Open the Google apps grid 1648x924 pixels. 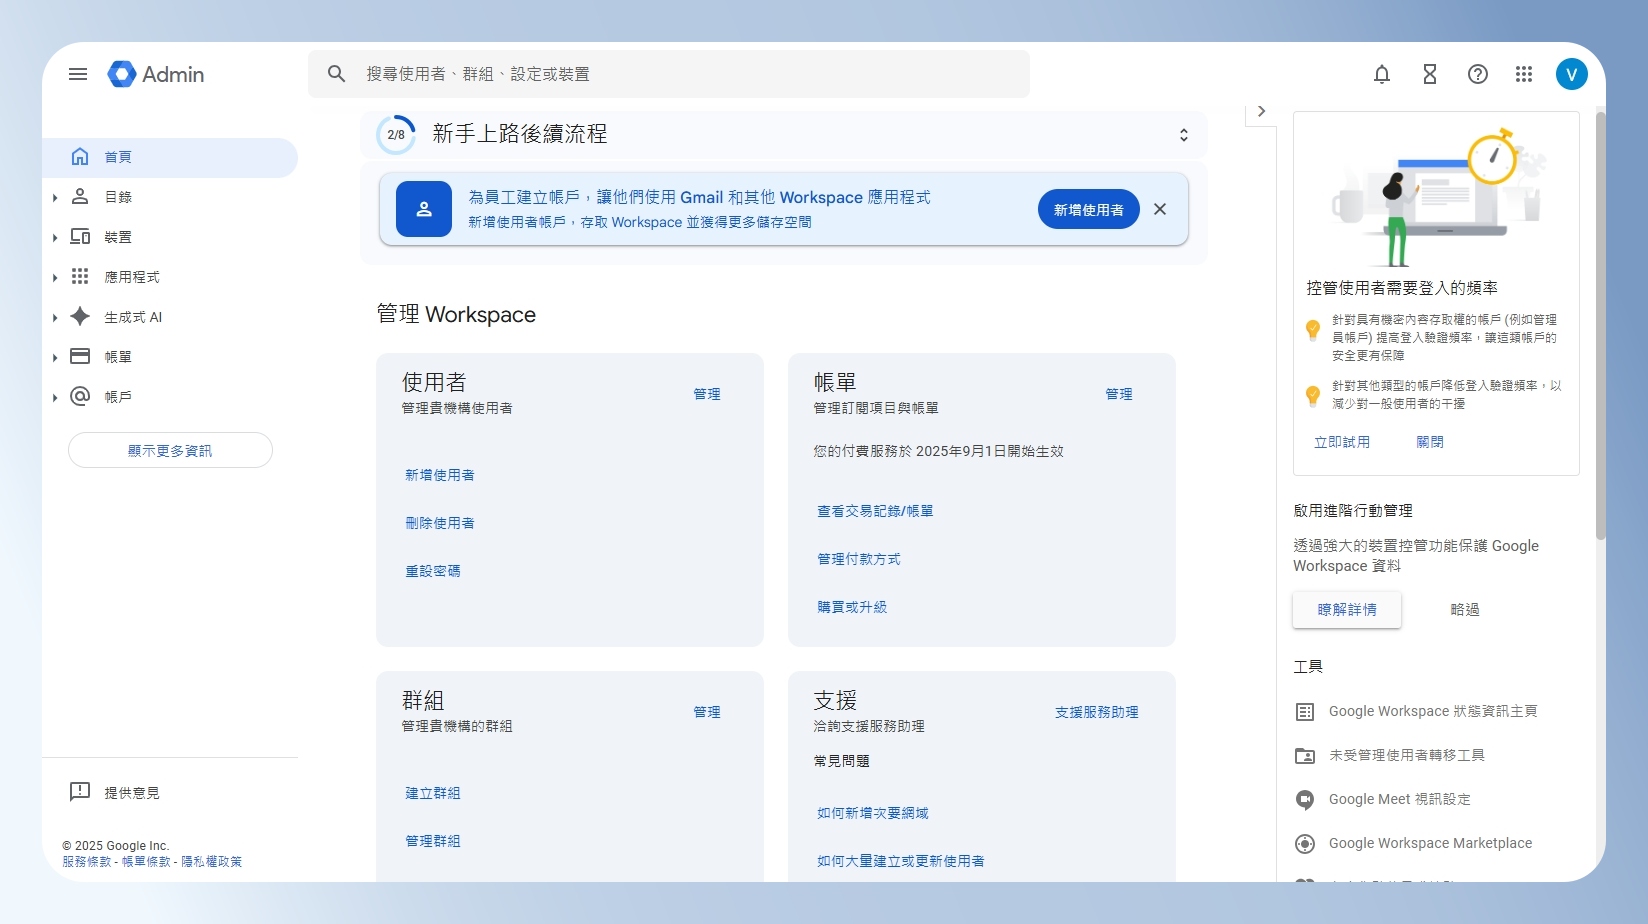click(1524, 74)
